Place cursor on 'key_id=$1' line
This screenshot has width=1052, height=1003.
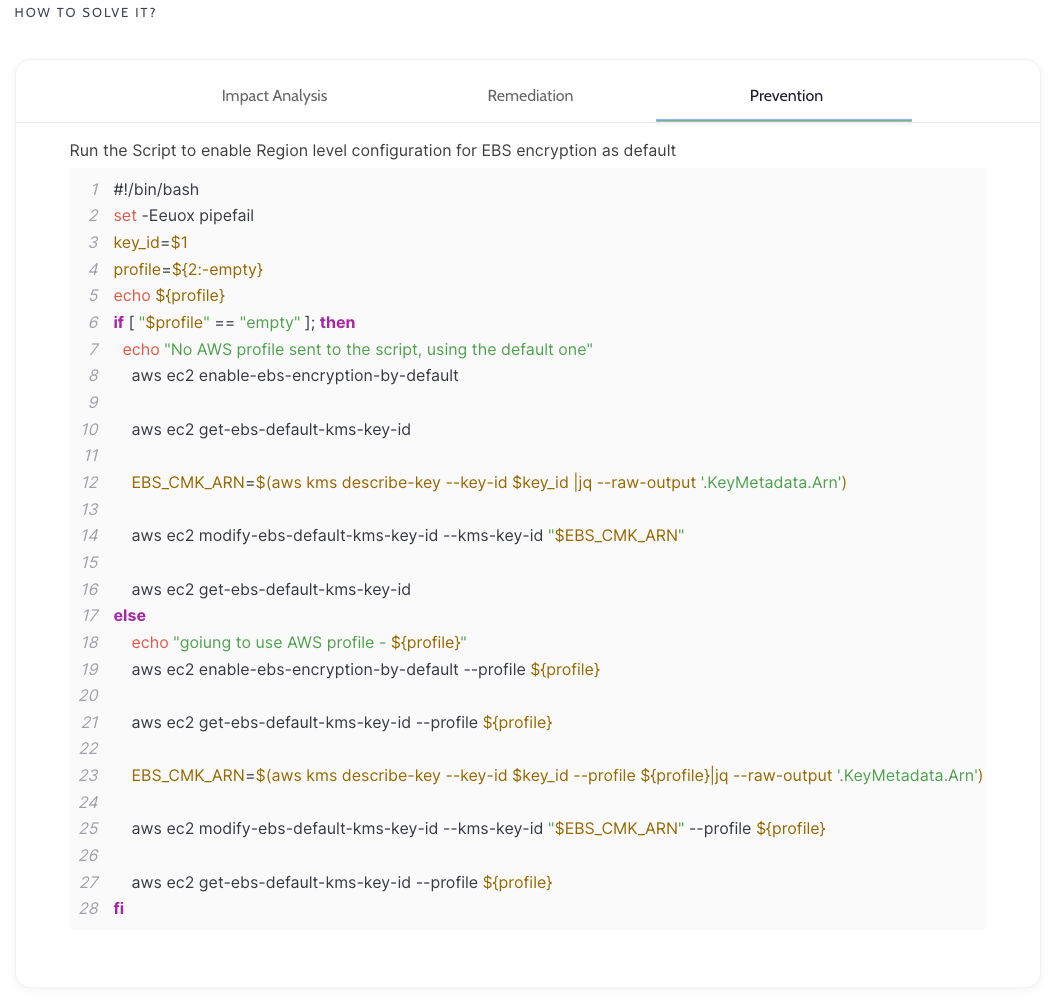(x=150, y=242)
